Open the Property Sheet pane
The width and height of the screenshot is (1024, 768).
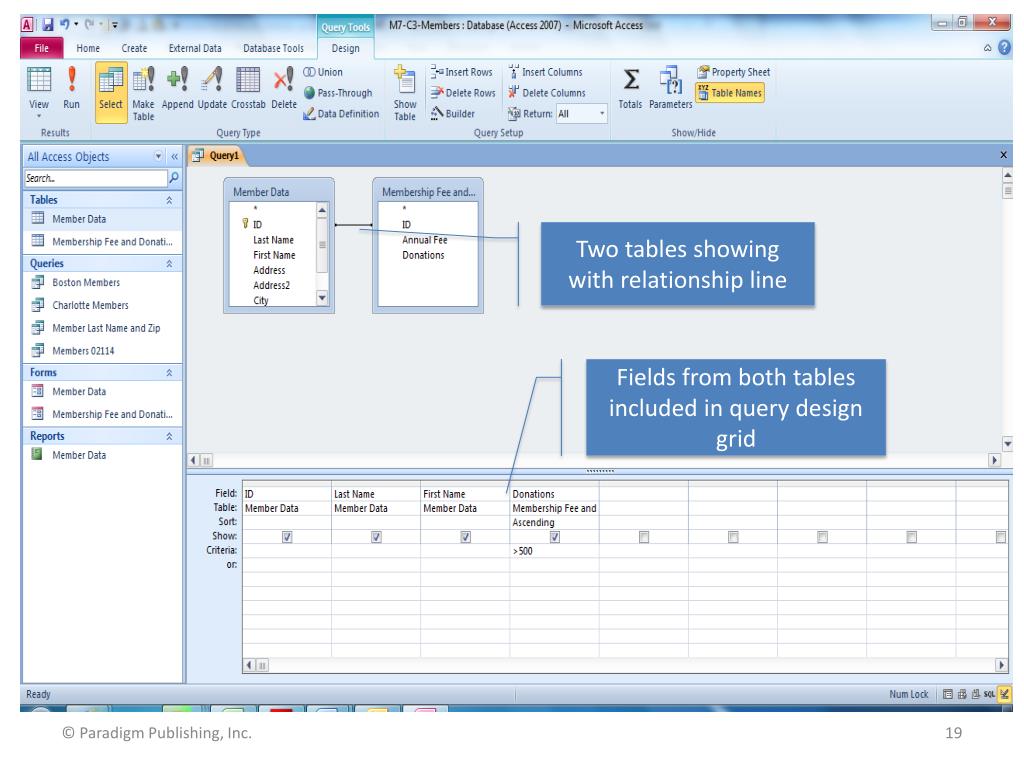pos(733,72)
